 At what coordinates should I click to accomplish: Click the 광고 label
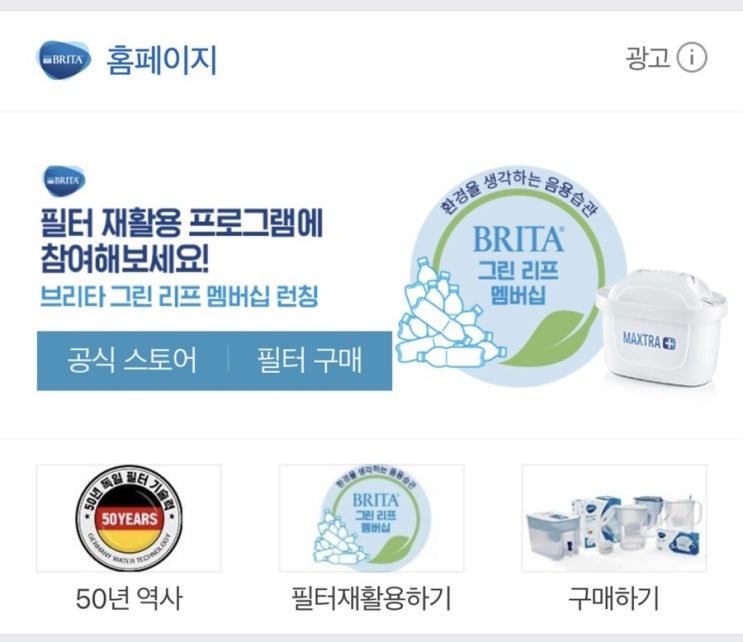pos(648,57)
